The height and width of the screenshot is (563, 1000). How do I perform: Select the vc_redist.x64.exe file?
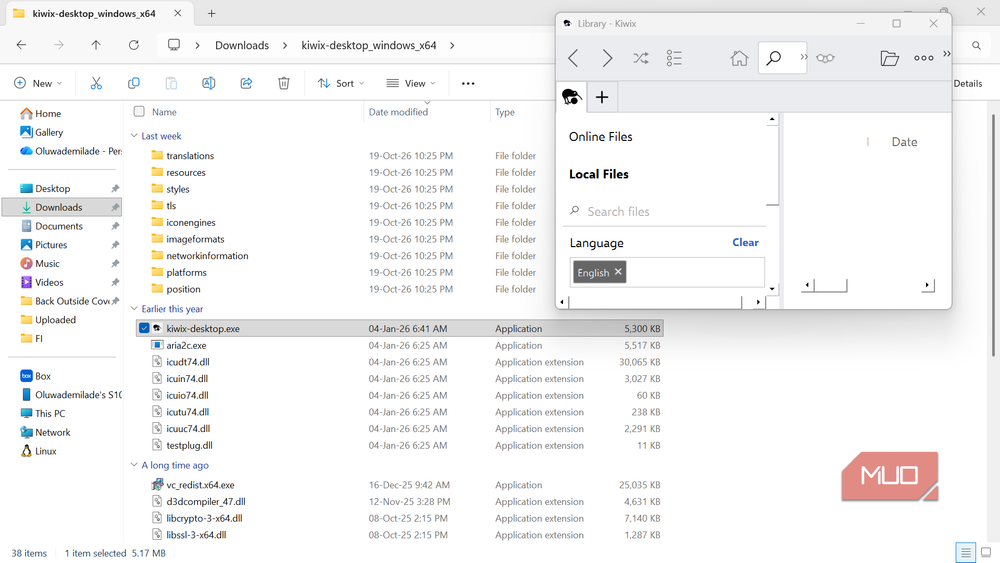(200, 485)
